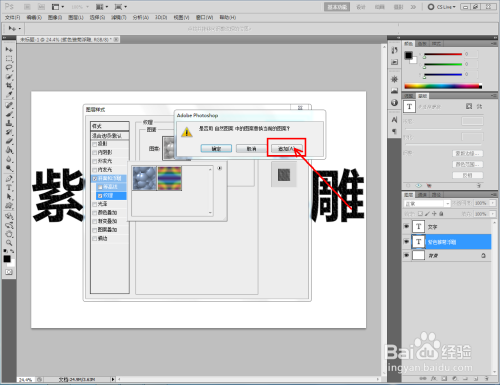Select the Zoom magnifier tool
500x385 pixels.
point(9,242)
